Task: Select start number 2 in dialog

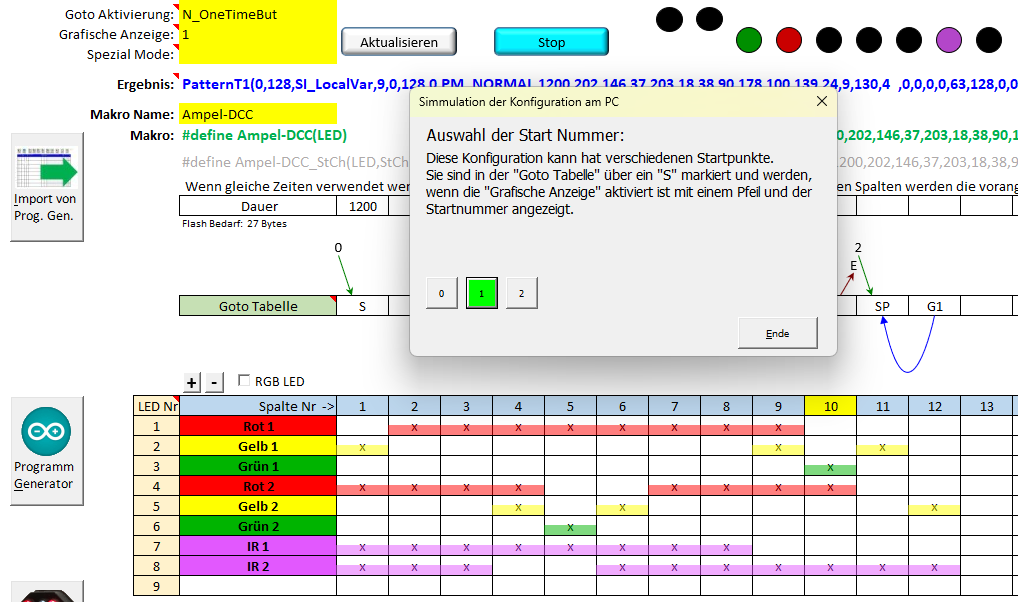Action: coord(521,293)
